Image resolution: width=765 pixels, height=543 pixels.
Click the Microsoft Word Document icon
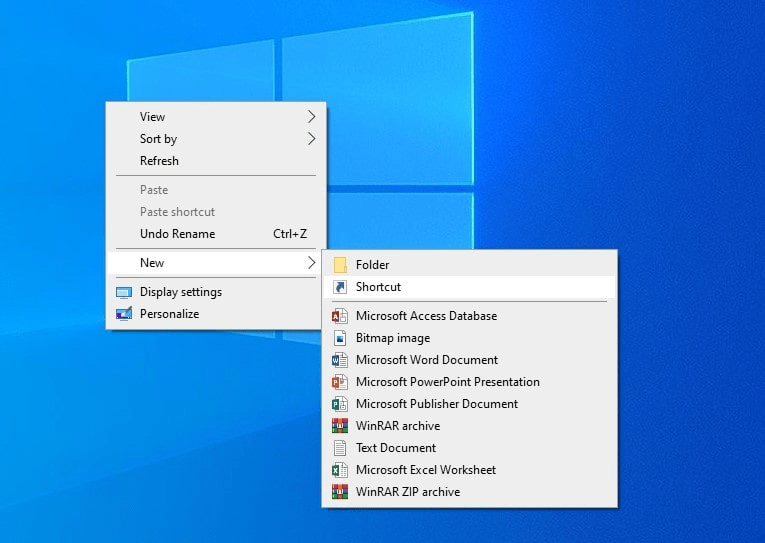[340, 360]
